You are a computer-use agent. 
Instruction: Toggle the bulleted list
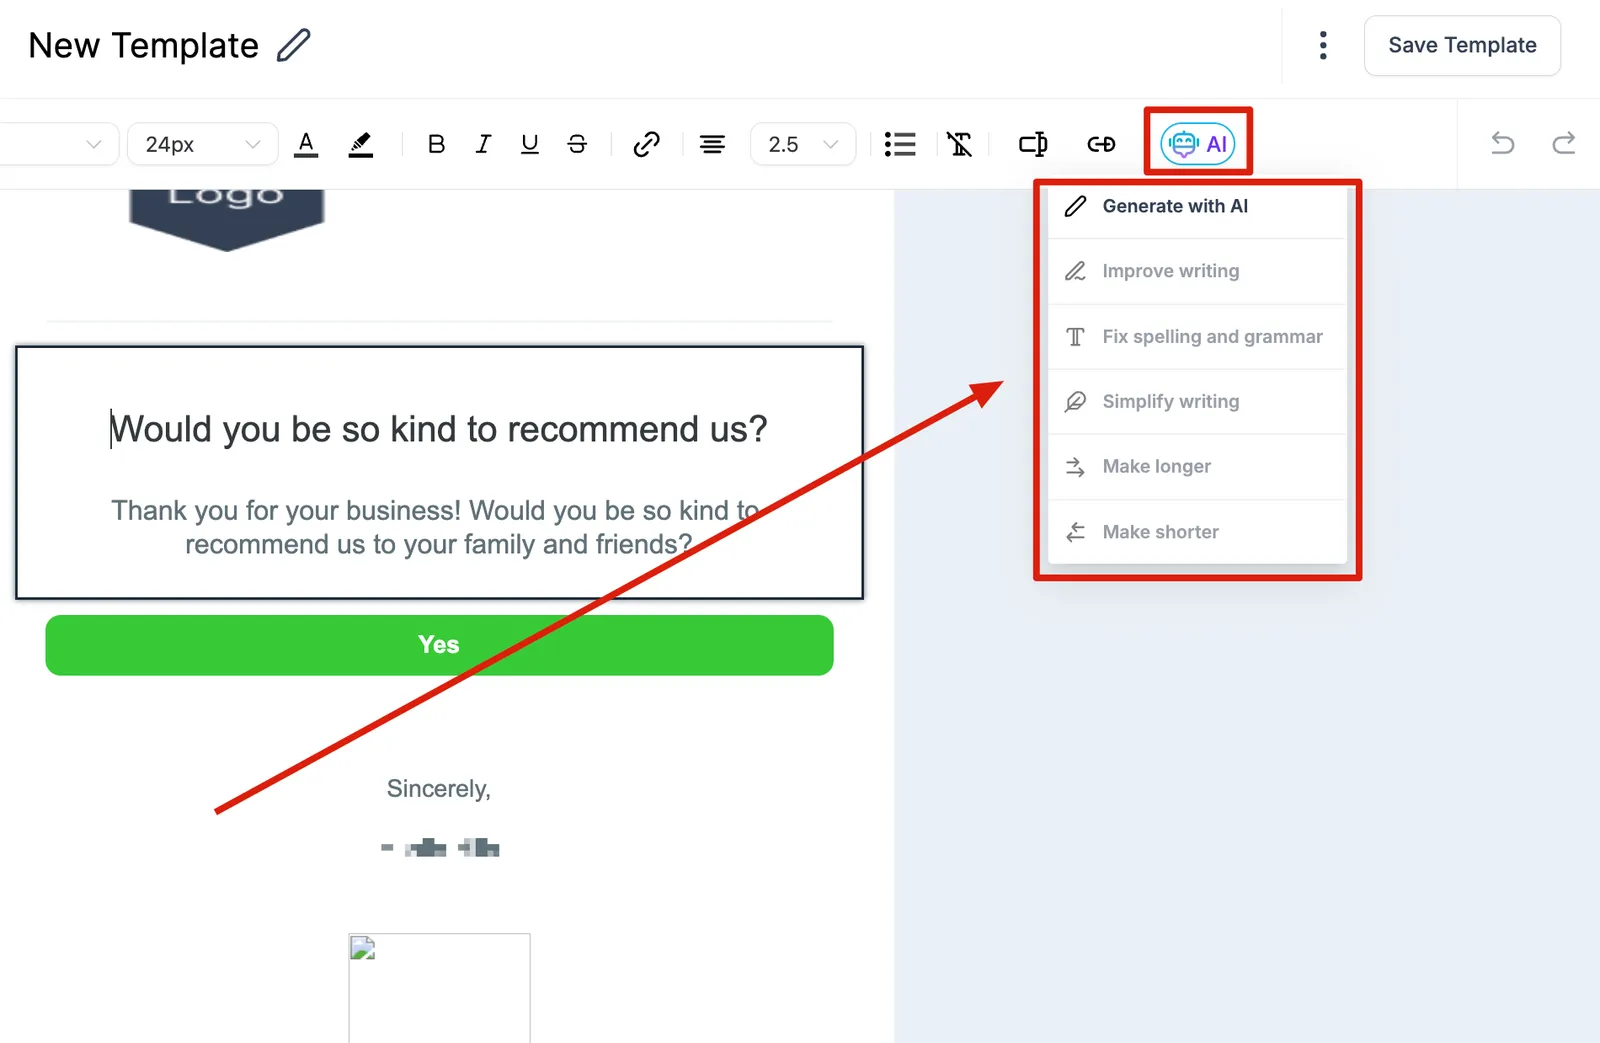900,144
